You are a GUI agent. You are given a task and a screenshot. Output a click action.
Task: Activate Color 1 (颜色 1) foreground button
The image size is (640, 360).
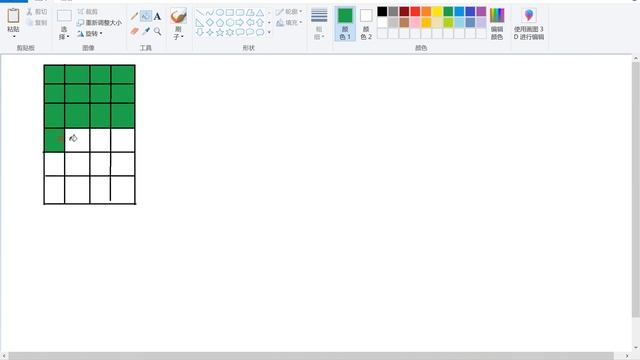click(x=345, y=24)
